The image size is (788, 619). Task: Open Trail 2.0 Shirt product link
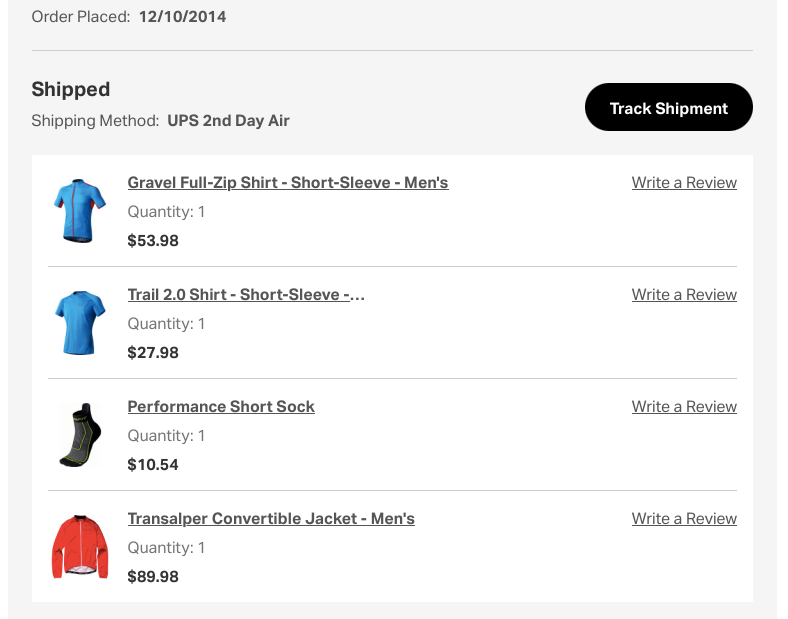(246, 295)
